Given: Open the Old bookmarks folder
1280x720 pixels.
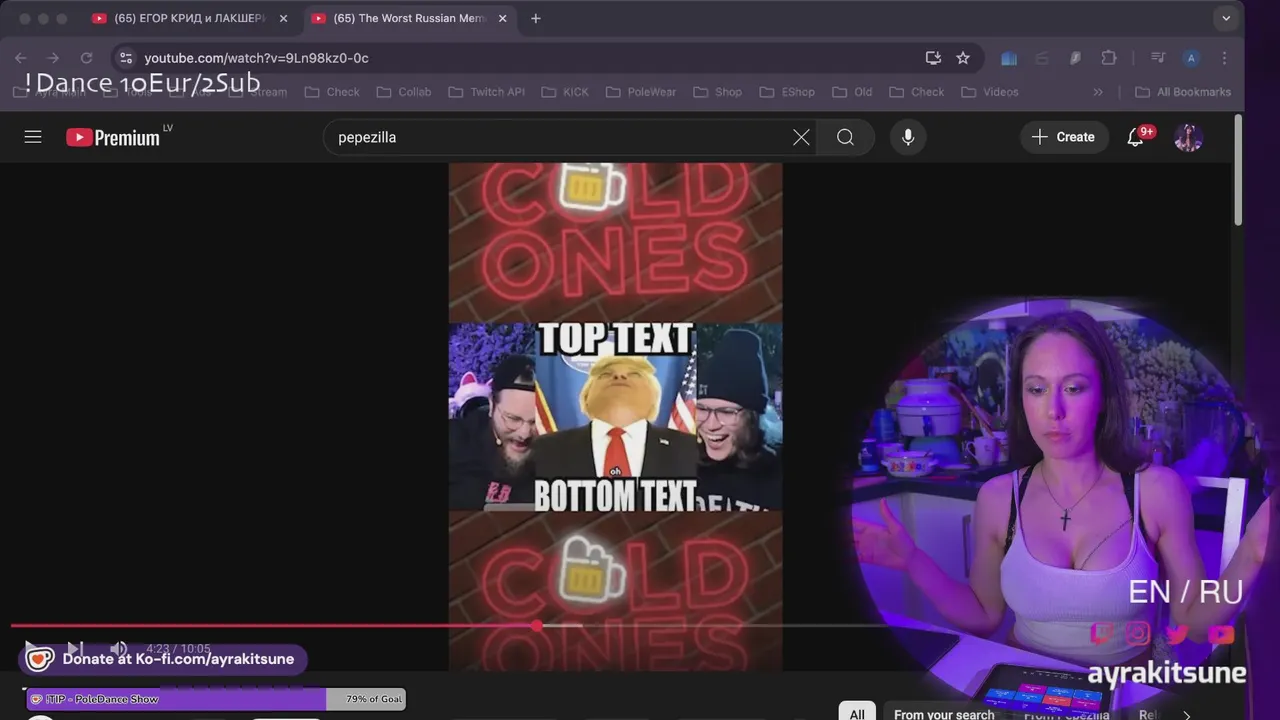Looking at the screenshot, I should click(852, 92).
